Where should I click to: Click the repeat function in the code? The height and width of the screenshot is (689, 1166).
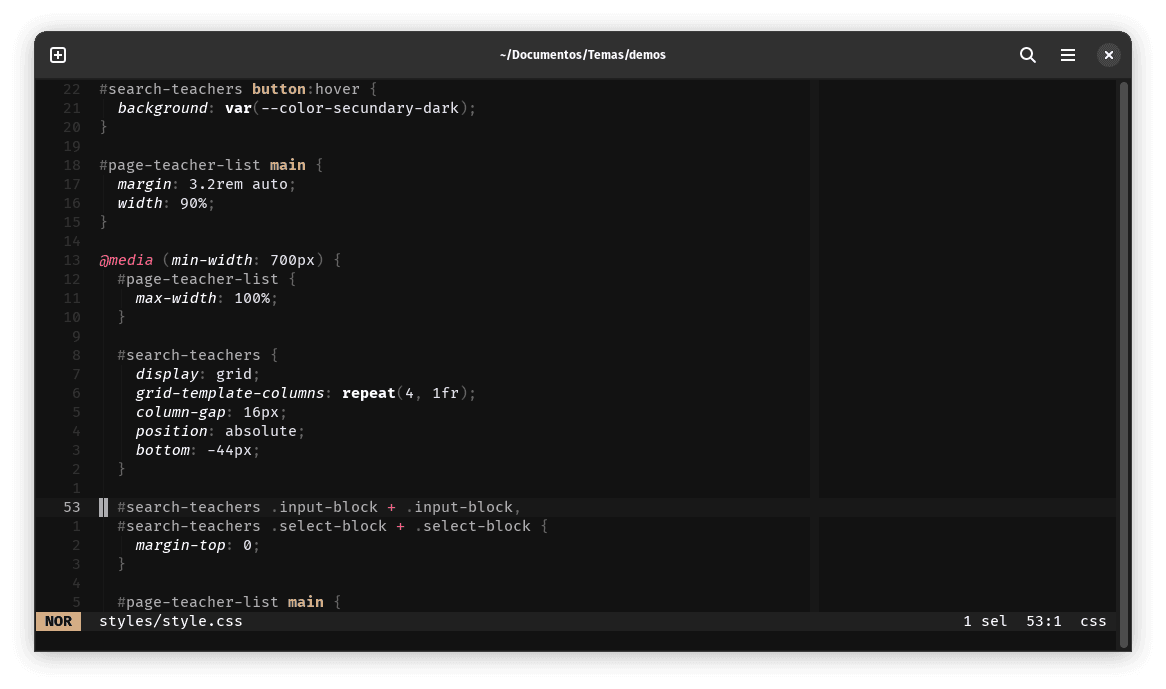[x=368, y=393]
